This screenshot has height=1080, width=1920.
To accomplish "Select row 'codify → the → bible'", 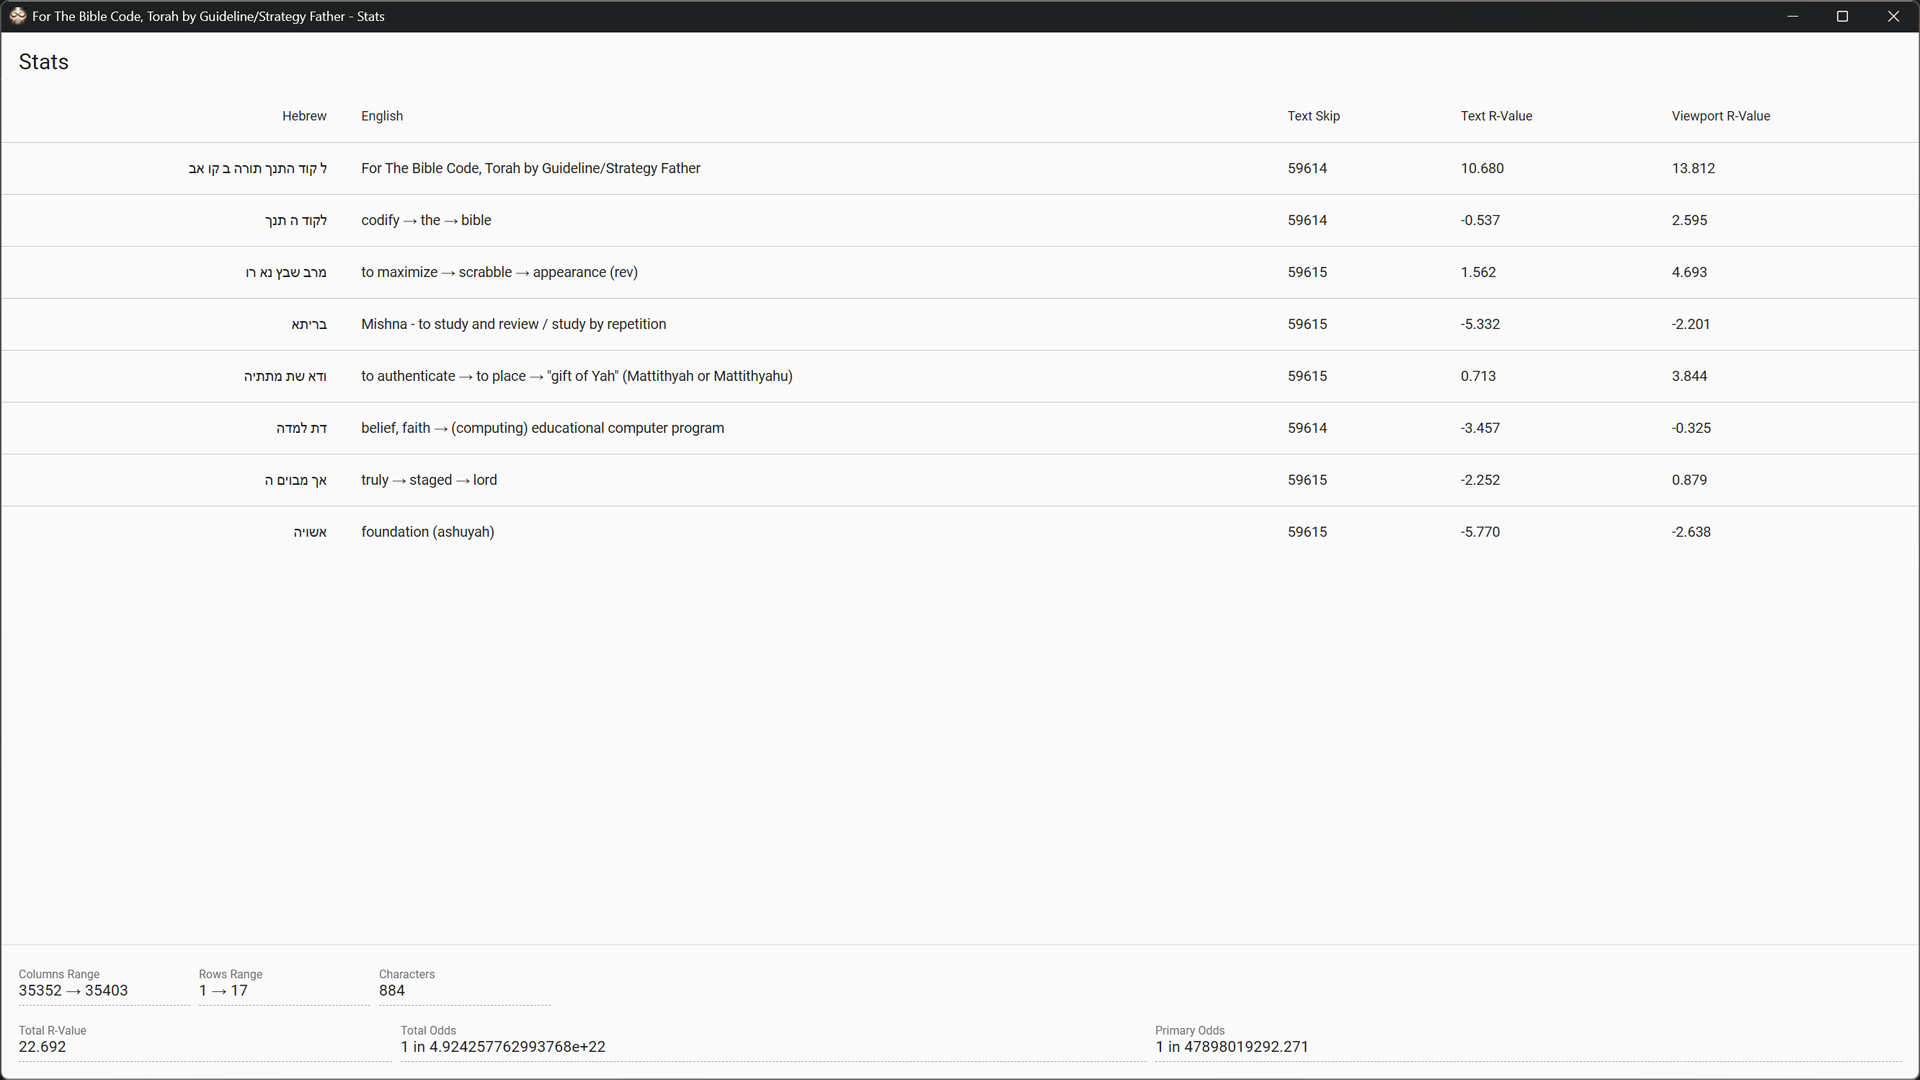I will tap(426, 220).
